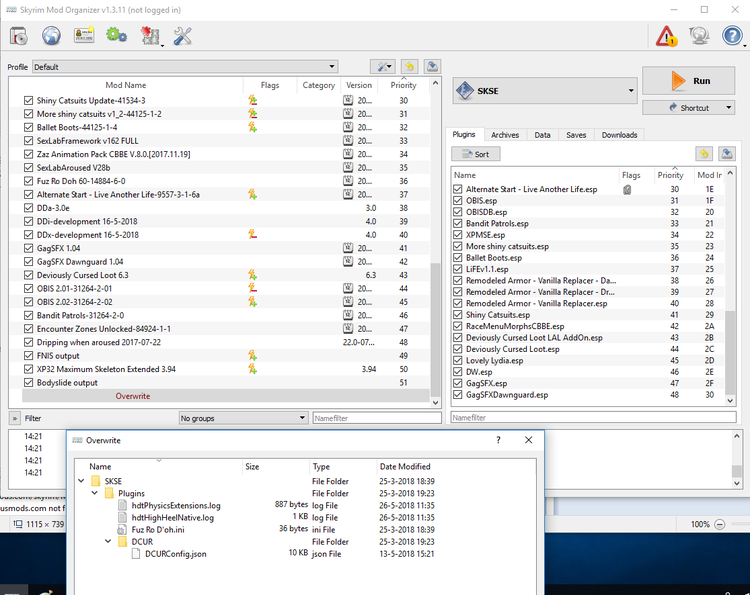Click the plugin Sort button

(x=476, y=154)
